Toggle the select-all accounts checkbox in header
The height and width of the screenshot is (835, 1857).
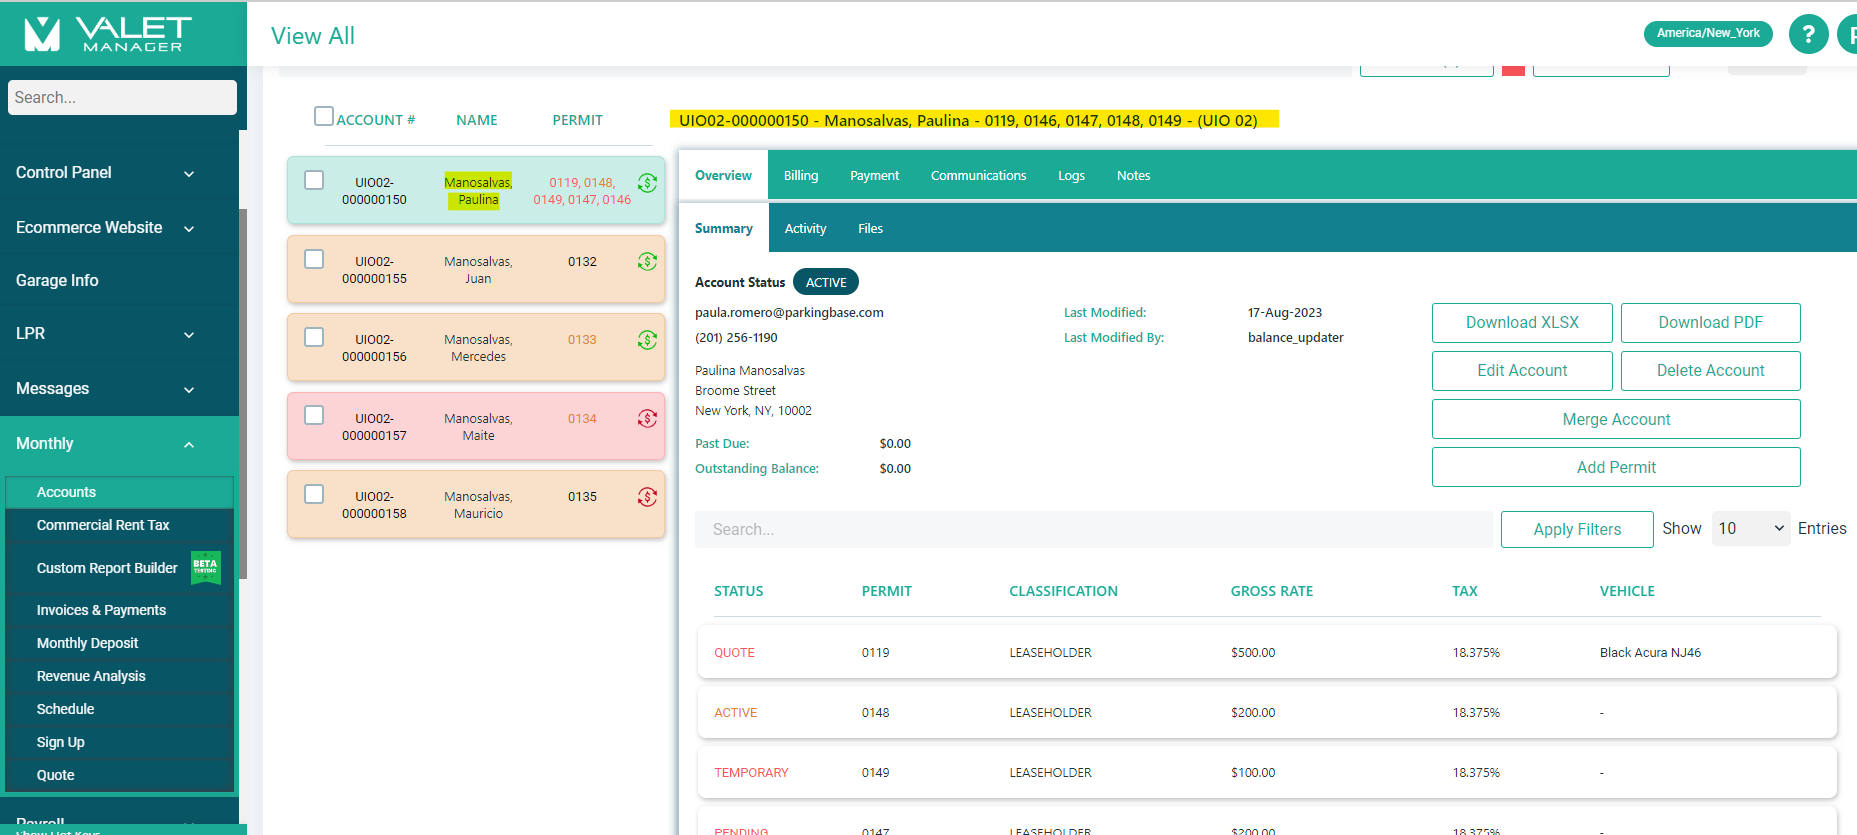click(324, 117)
